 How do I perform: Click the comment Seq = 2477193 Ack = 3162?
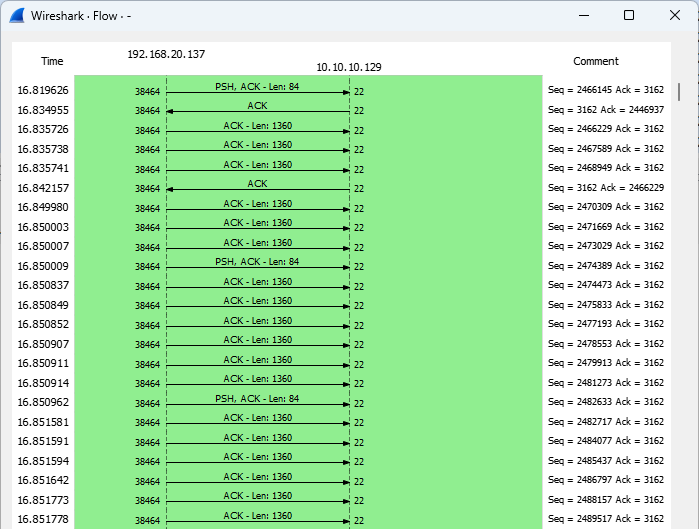pyautogui.click(x=606, y=324)
